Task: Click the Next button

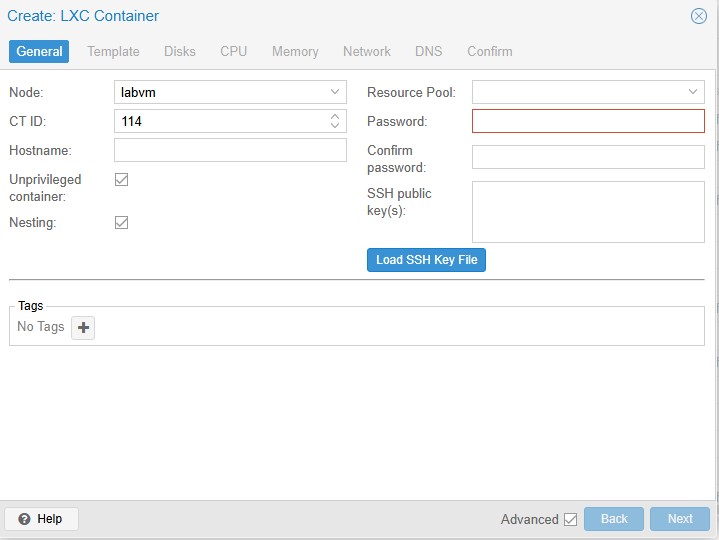Action: point(680,519)
